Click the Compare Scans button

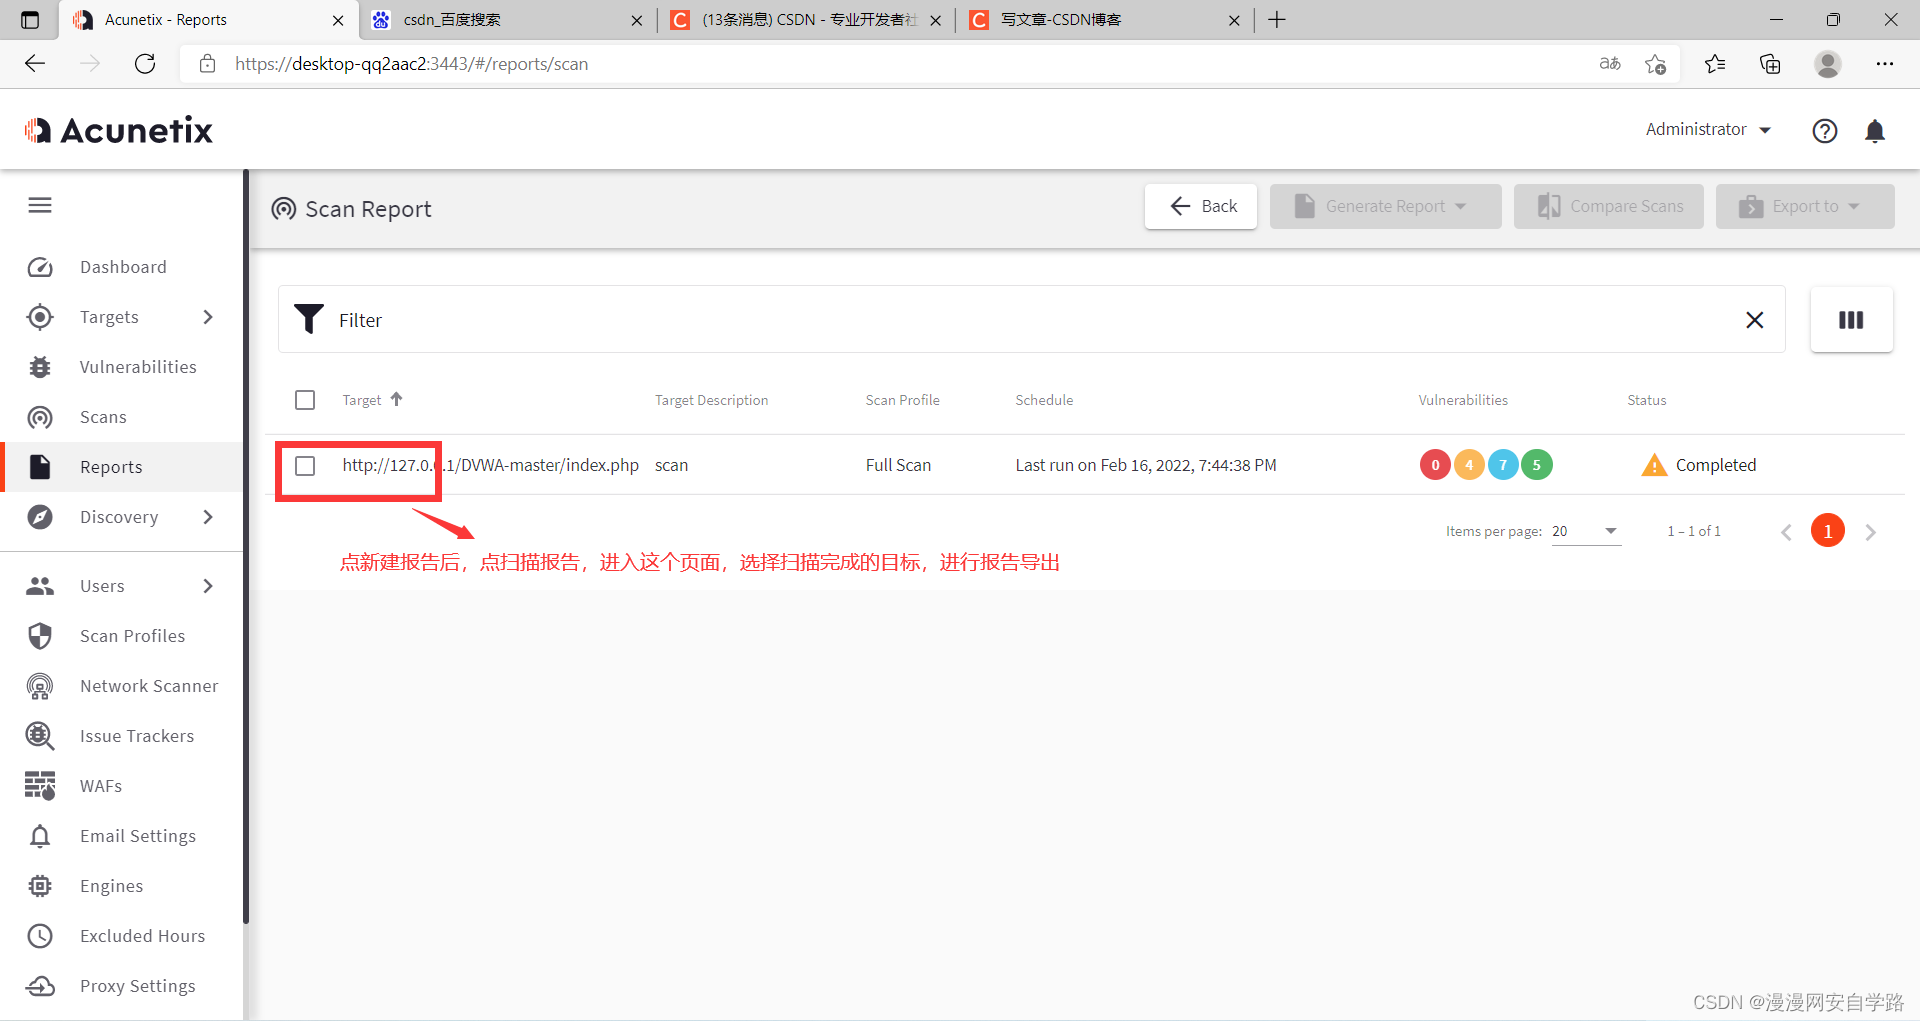(x=1609, y=206)
